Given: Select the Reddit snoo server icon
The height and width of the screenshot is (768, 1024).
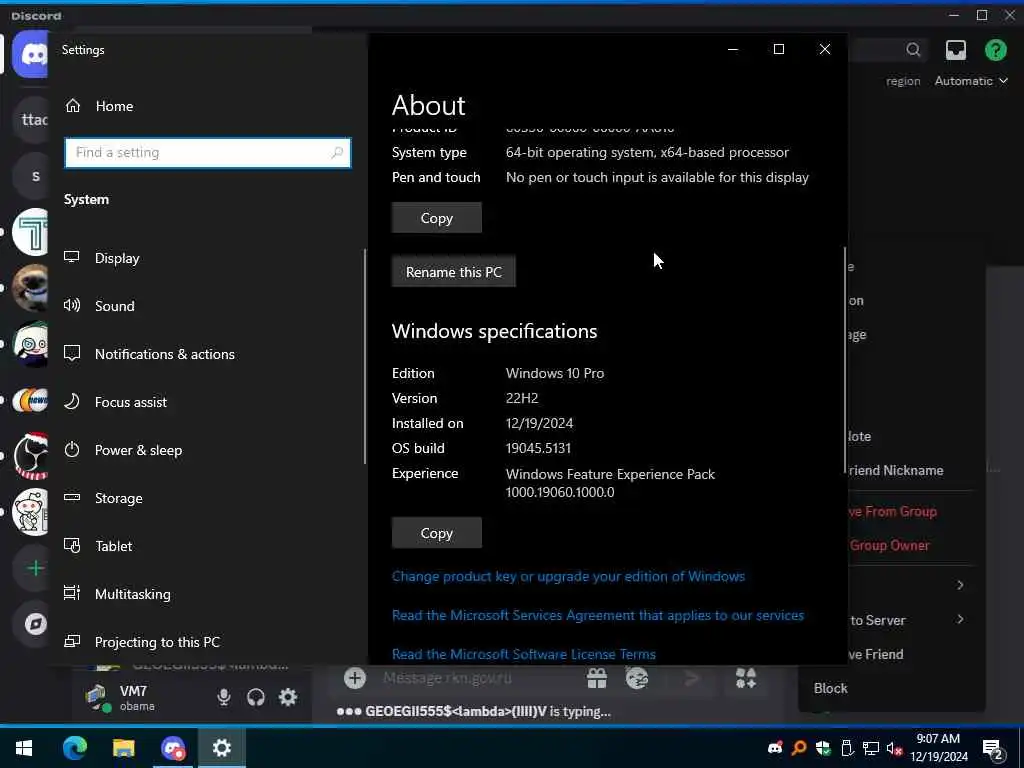Looking at the screenshot, I should click(30, 512).
